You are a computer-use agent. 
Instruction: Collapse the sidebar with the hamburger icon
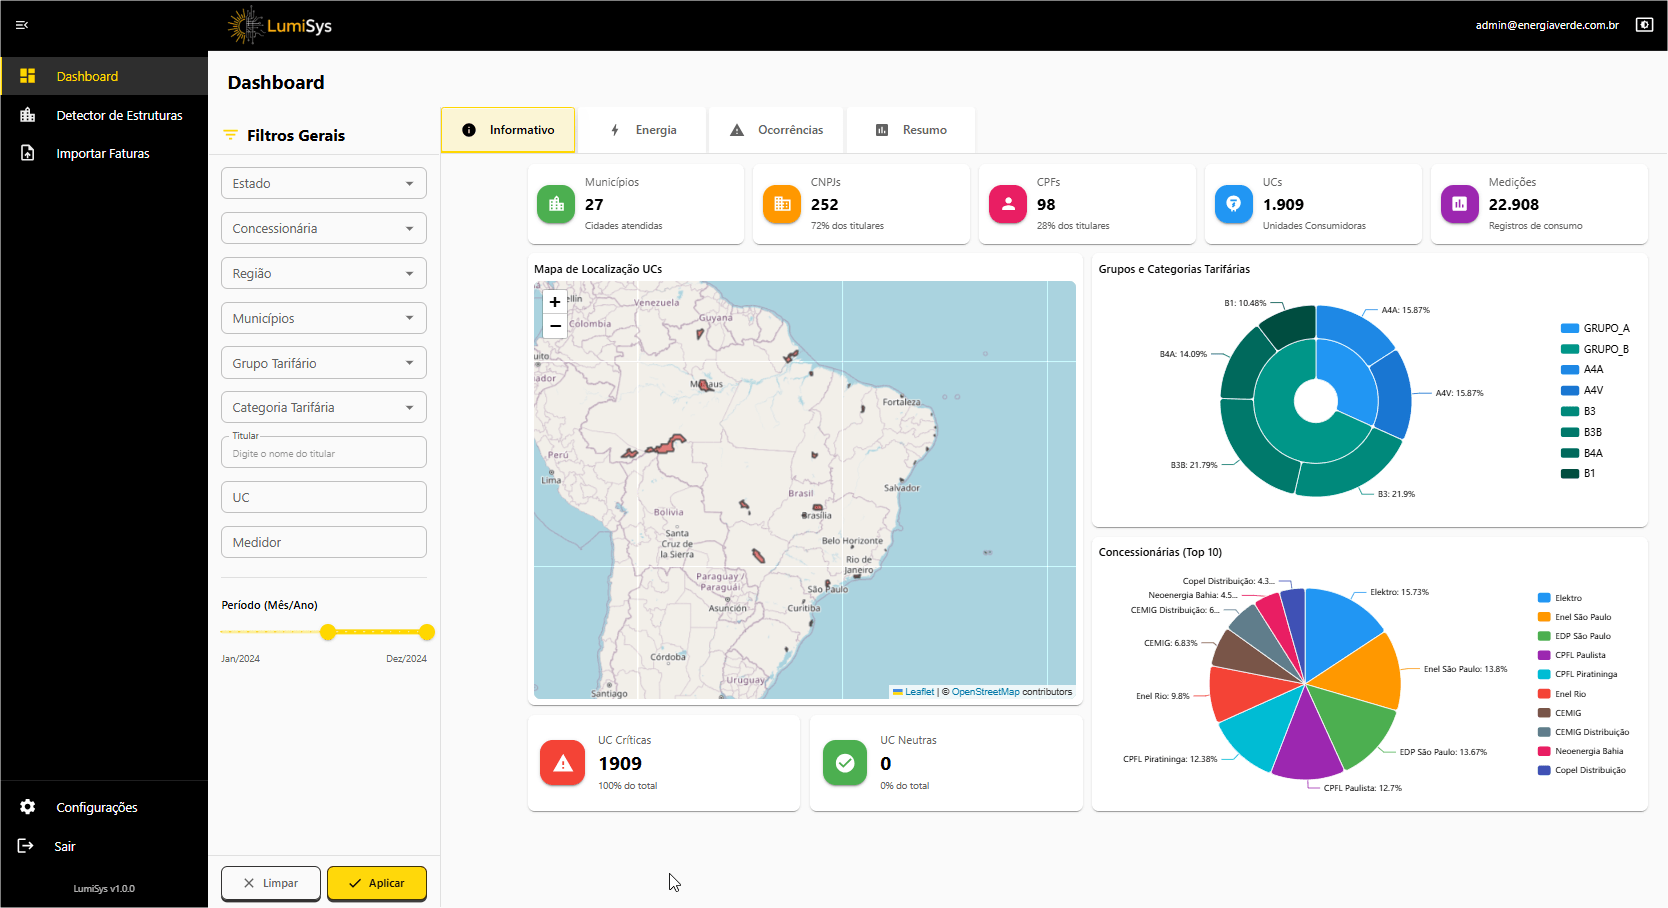point(22,25)
